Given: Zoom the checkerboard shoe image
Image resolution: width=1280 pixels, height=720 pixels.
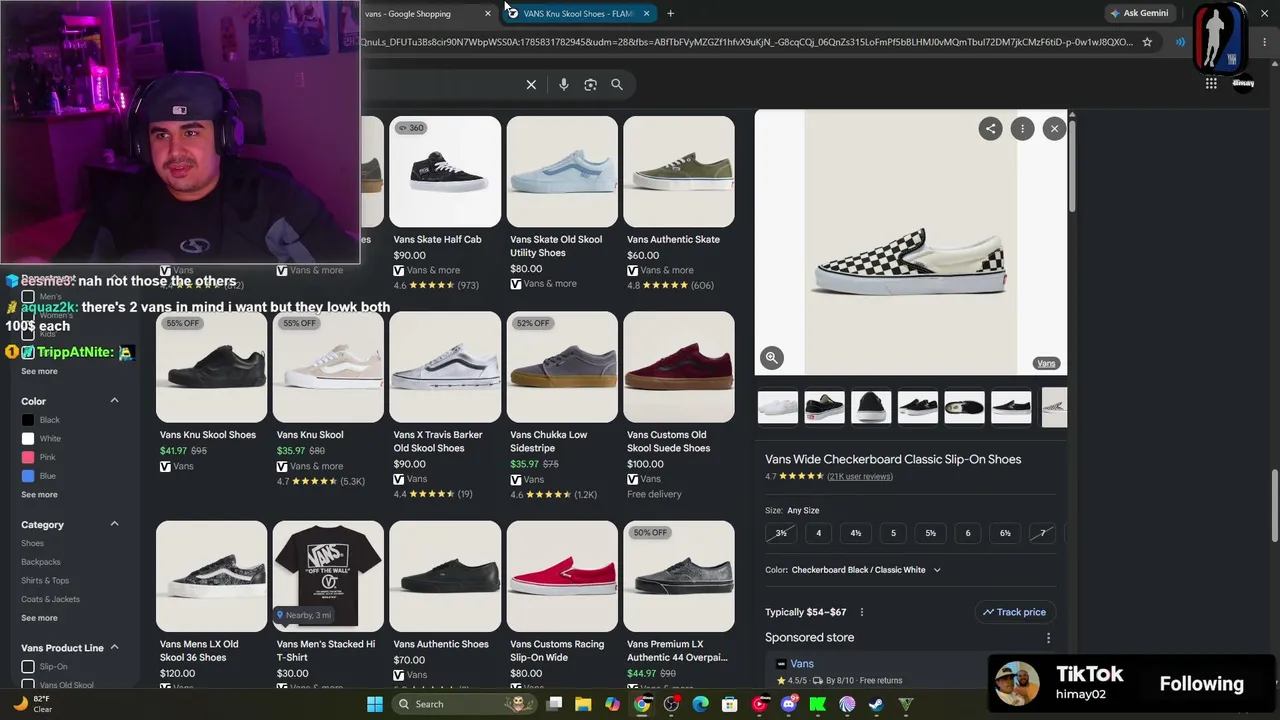Looking at the screenshot, I should point(771,357).
